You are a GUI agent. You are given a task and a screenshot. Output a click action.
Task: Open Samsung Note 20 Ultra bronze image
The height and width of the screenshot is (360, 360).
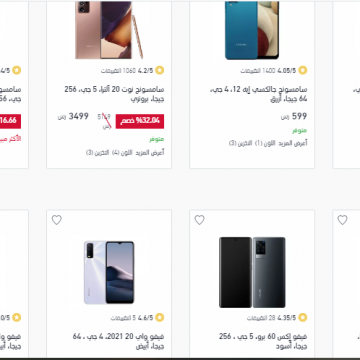tap(109, 30)
